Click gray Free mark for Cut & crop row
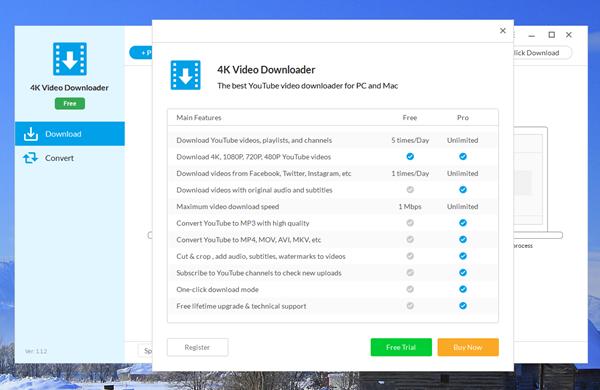The width and height of the screenshot is (600, 390). click(410, 256)
